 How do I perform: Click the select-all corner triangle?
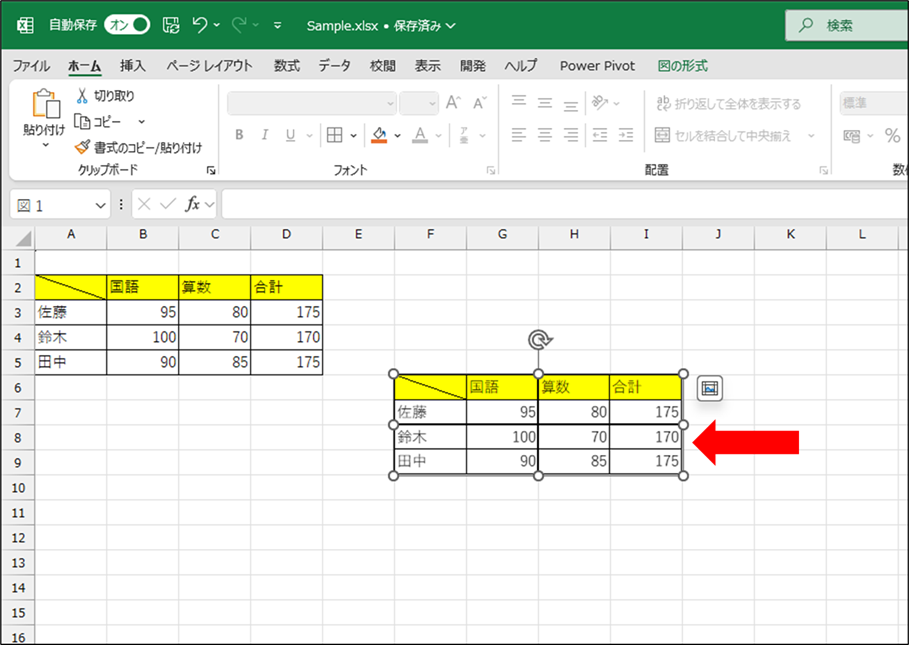[x=23, y=238]
